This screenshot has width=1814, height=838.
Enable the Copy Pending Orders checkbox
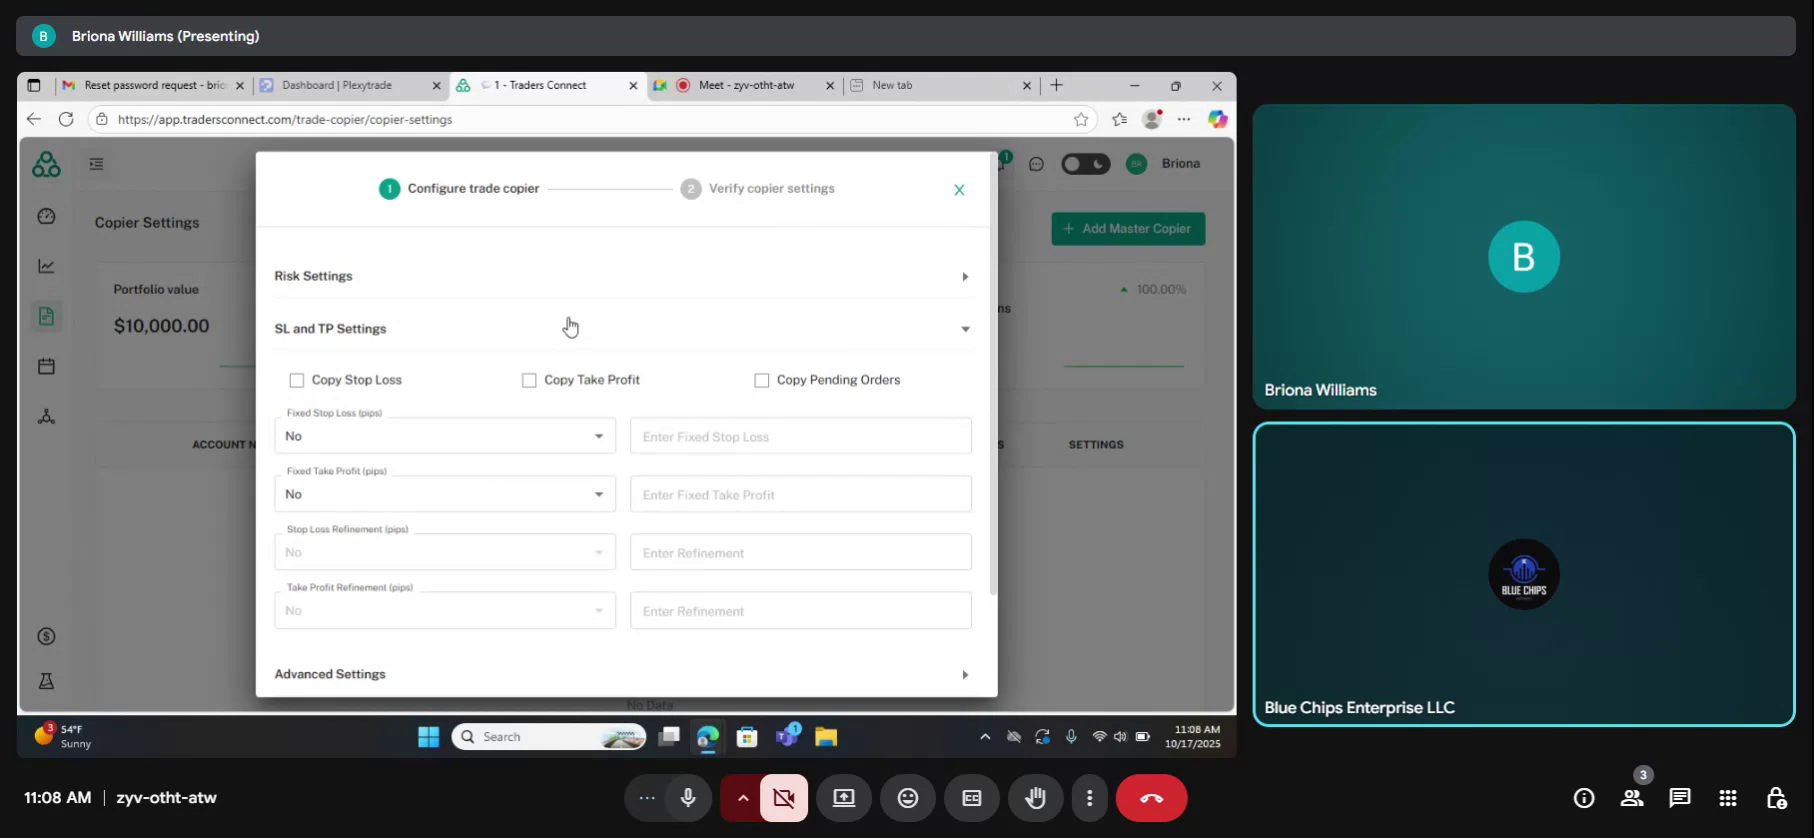761,380
